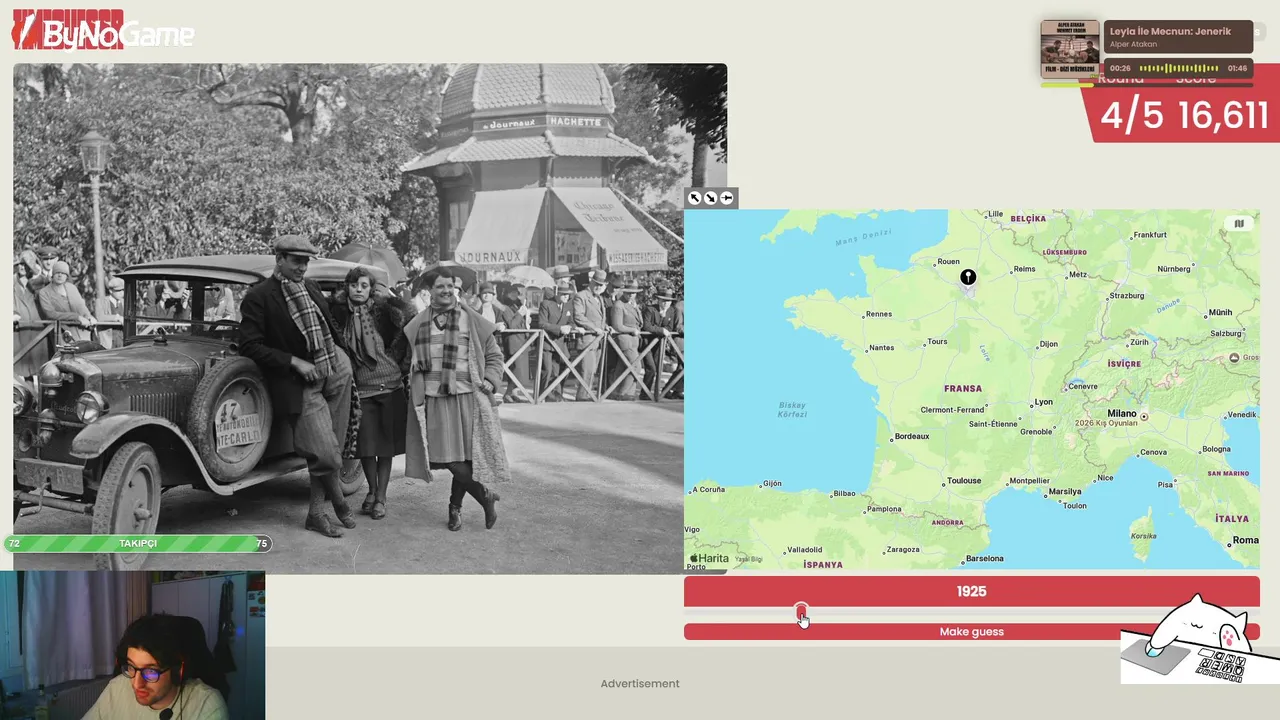
Task: Click Strazburg on the map
Action: (x=1126, y=296)
